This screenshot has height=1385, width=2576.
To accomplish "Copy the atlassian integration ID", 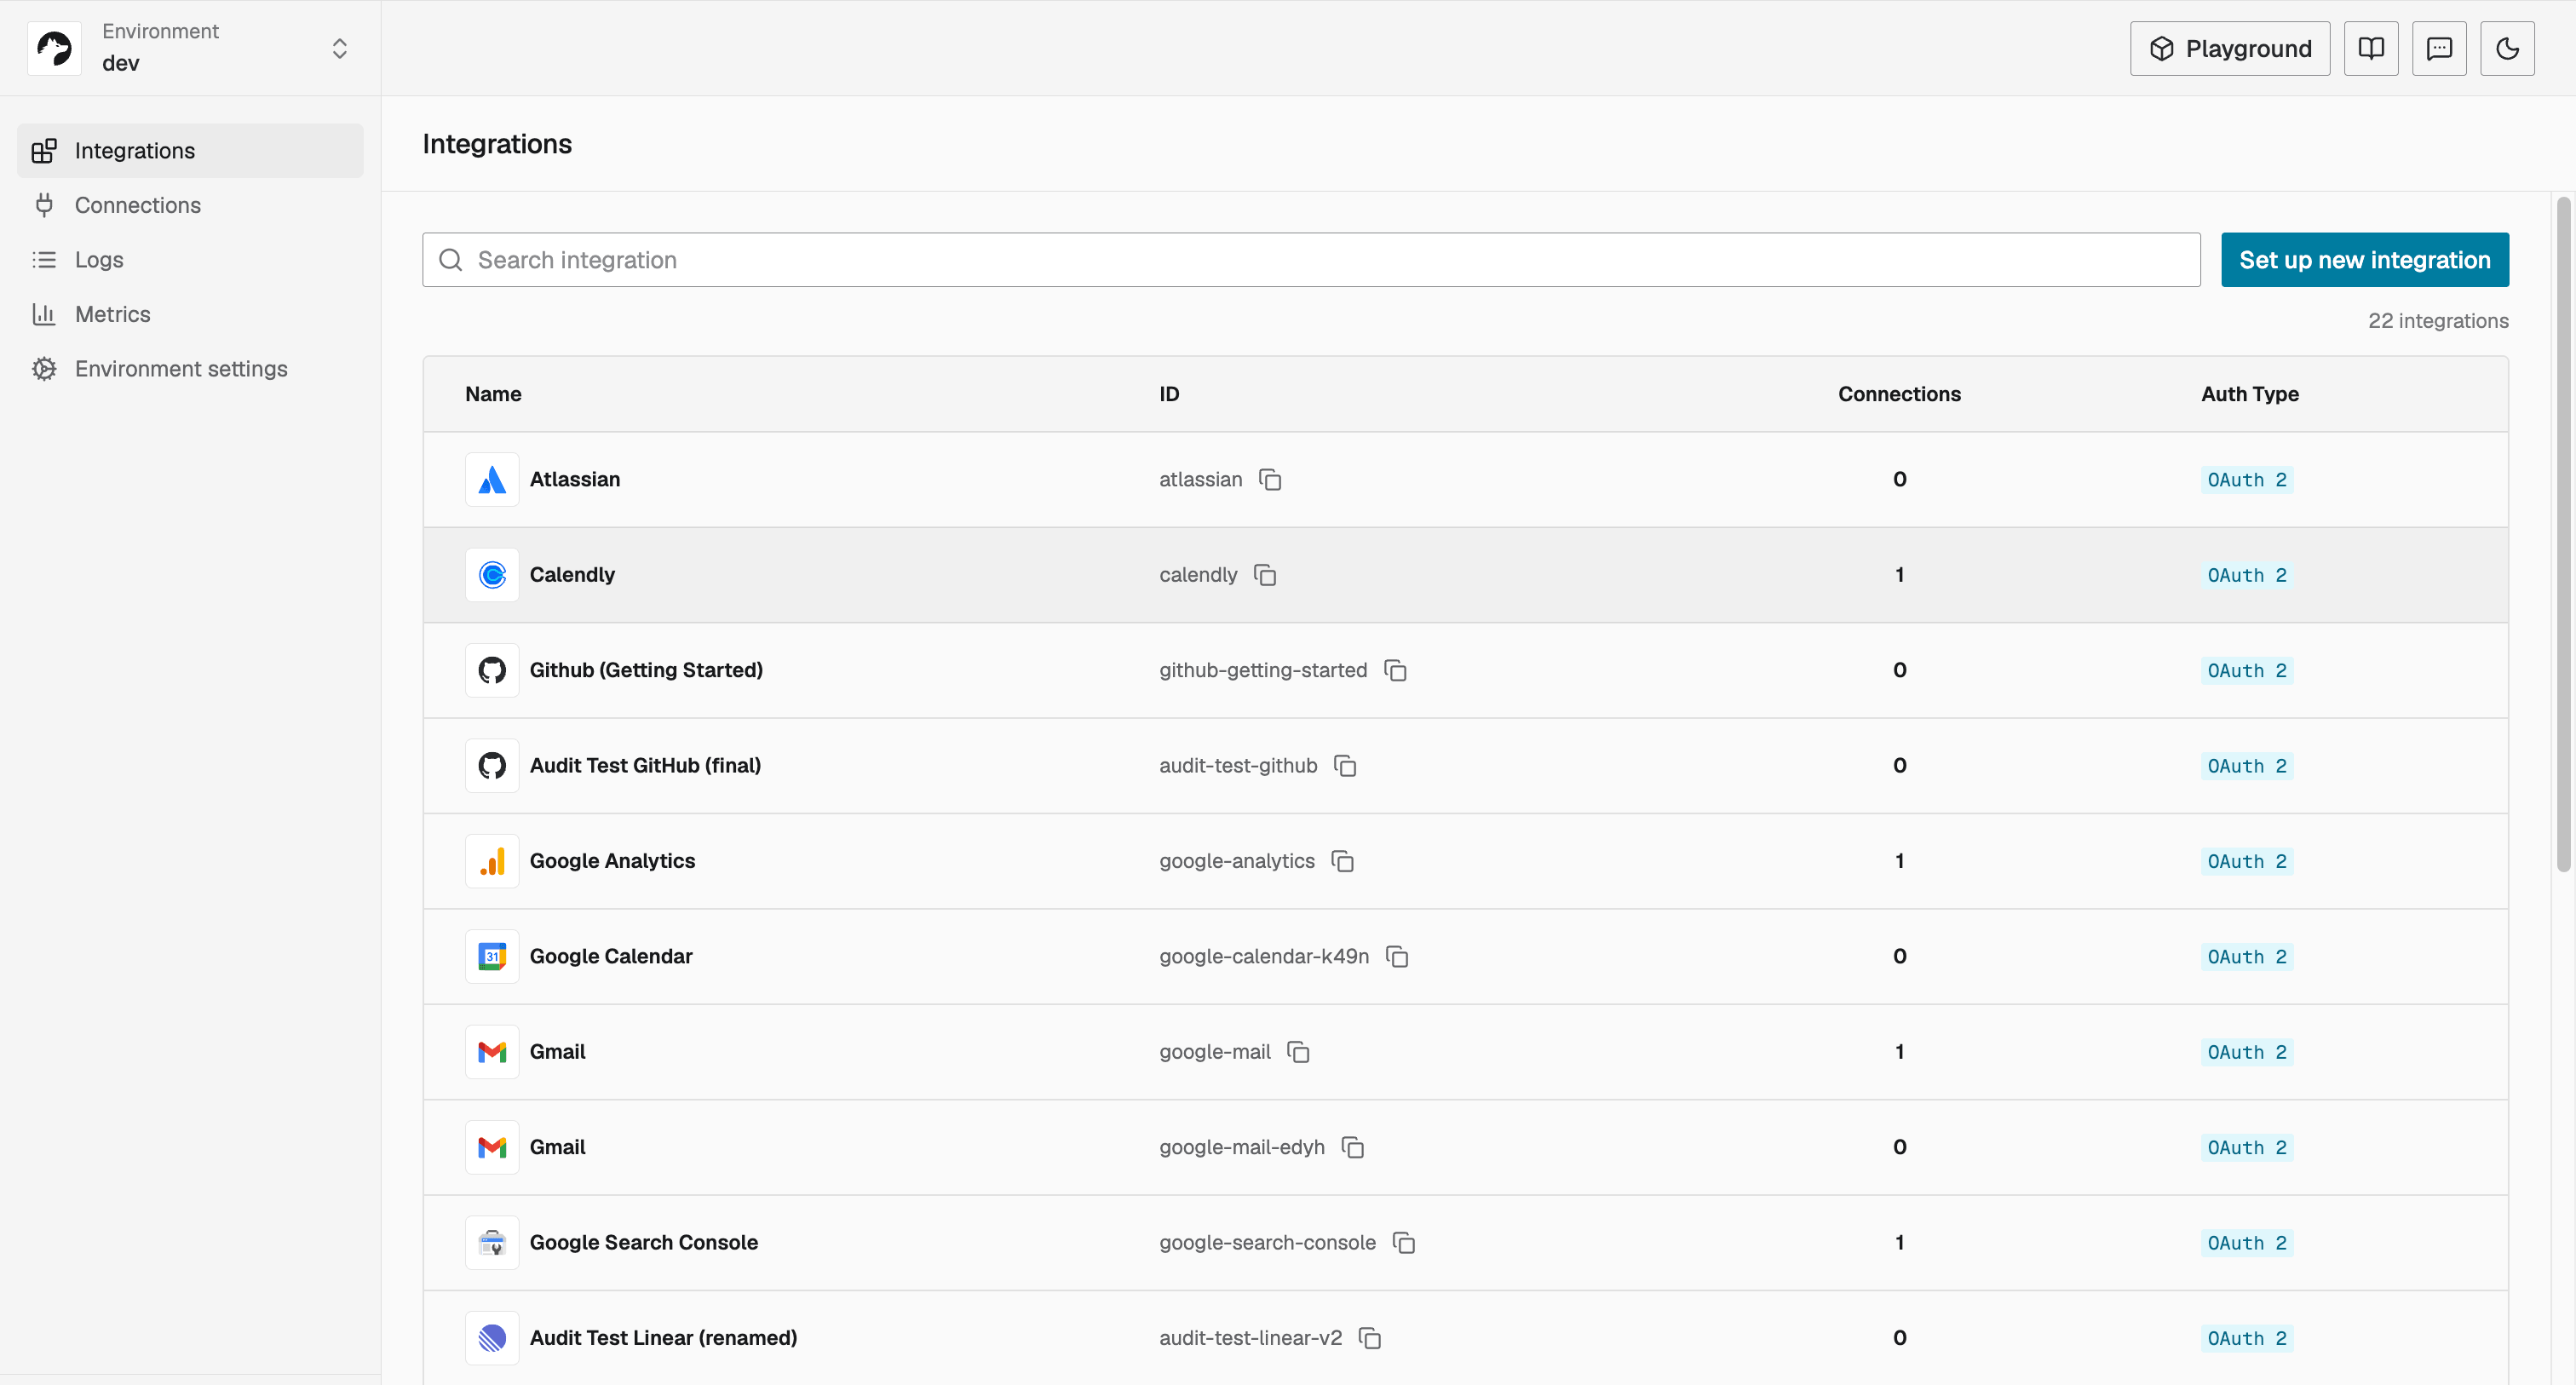I will click(x=1270, y=480).
